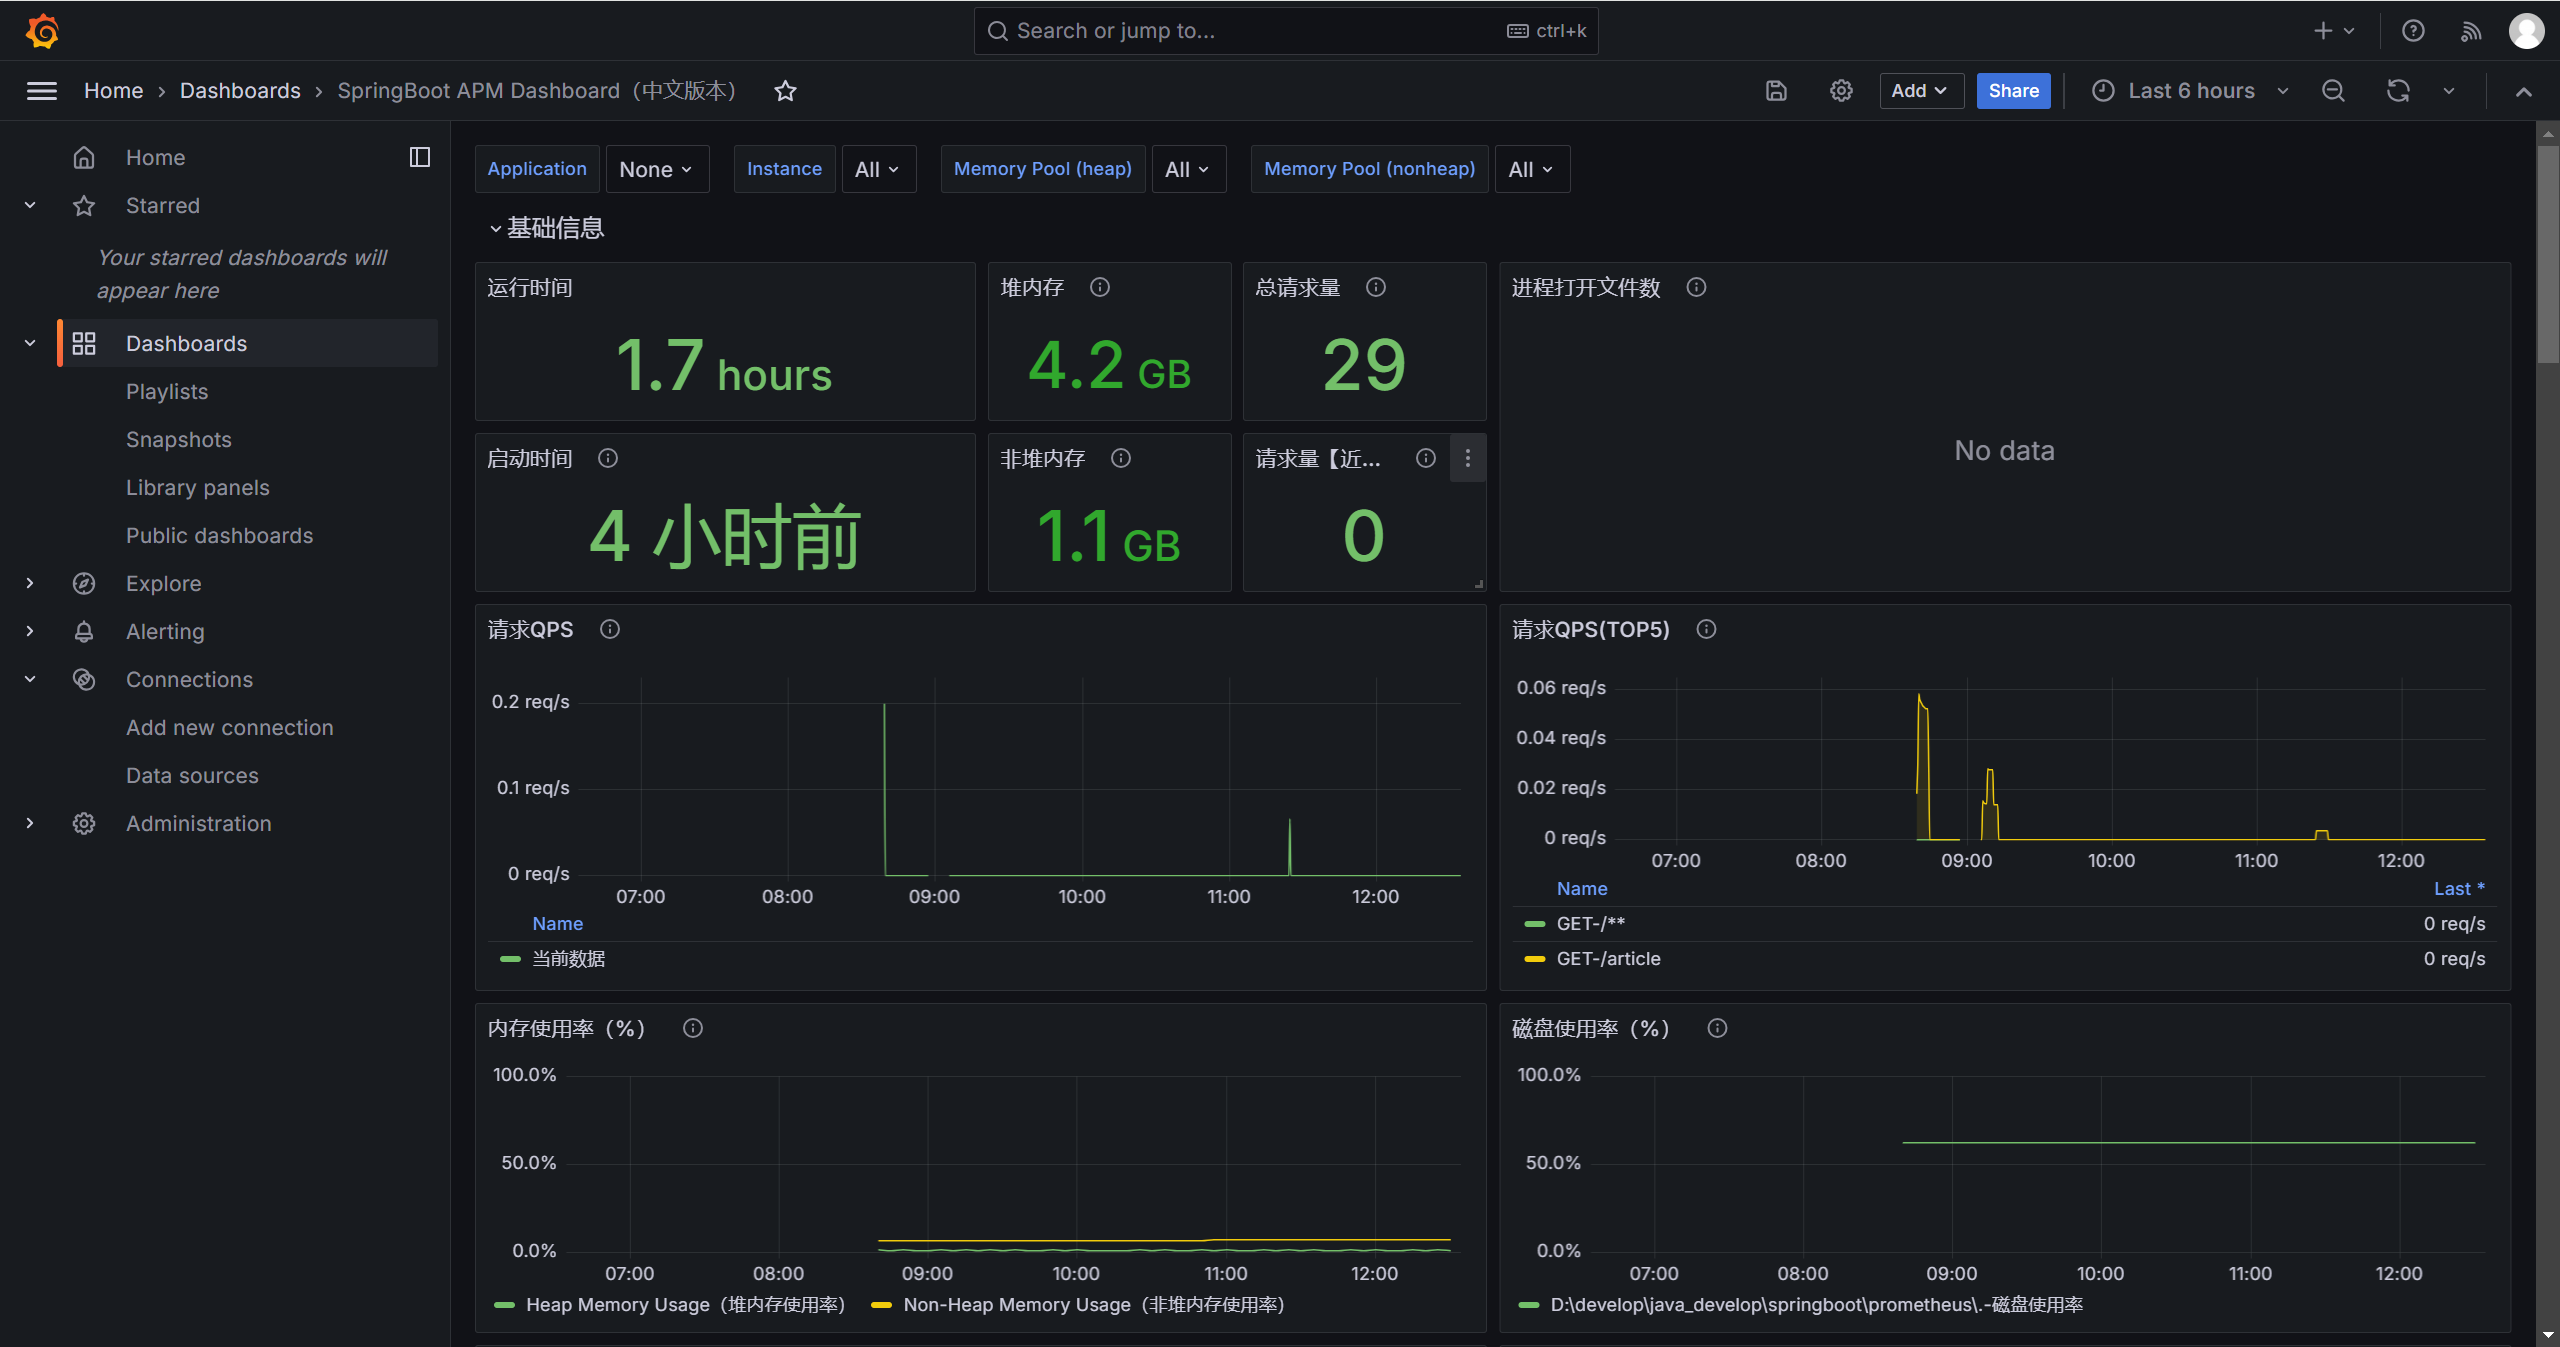Open the Last 6 hours time picker
The width and height of the screenshot is (2560, 1347).
pyautogui.click(x=2190, y=91)
